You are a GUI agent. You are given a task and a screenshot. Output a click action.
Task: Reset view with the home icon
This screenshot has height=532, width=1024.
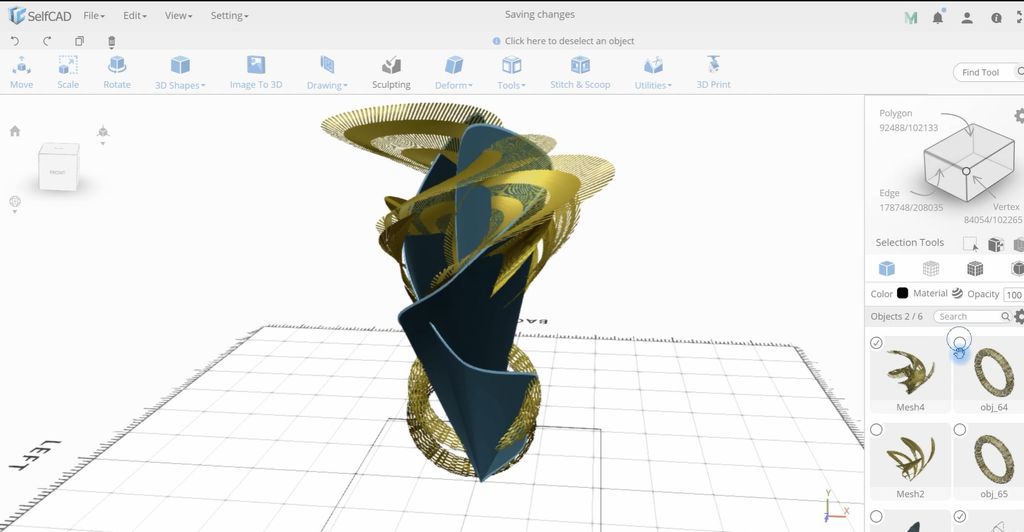[15, 131]
